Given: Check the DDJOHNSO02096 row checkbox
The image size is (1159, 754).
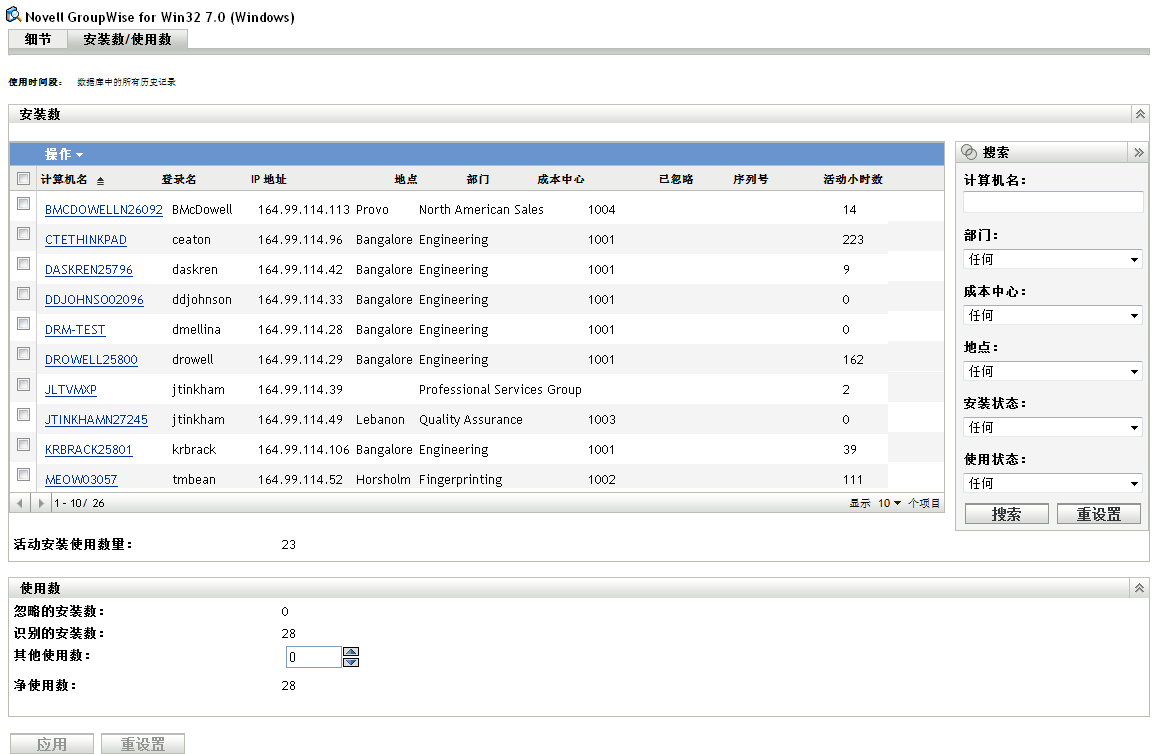Looking at the screenshot, I should click(24, 293).
